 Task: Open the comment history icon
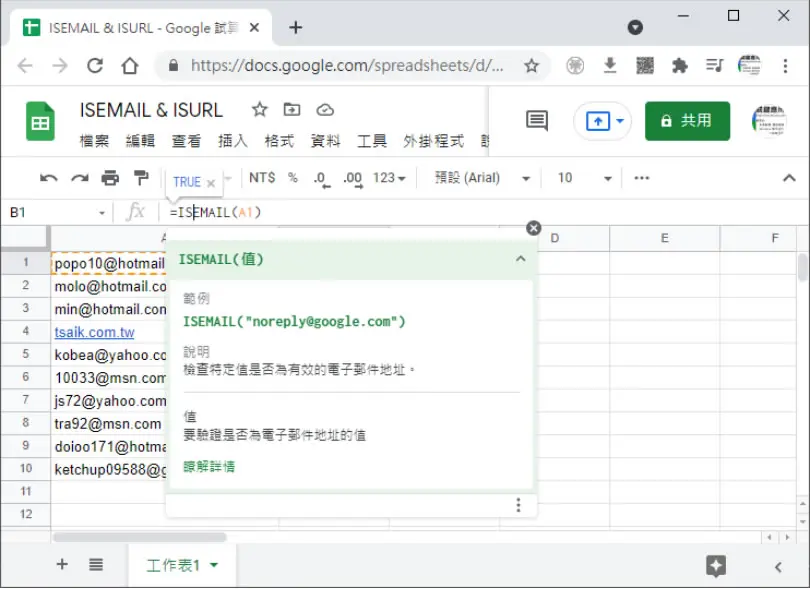coord(537,120)
